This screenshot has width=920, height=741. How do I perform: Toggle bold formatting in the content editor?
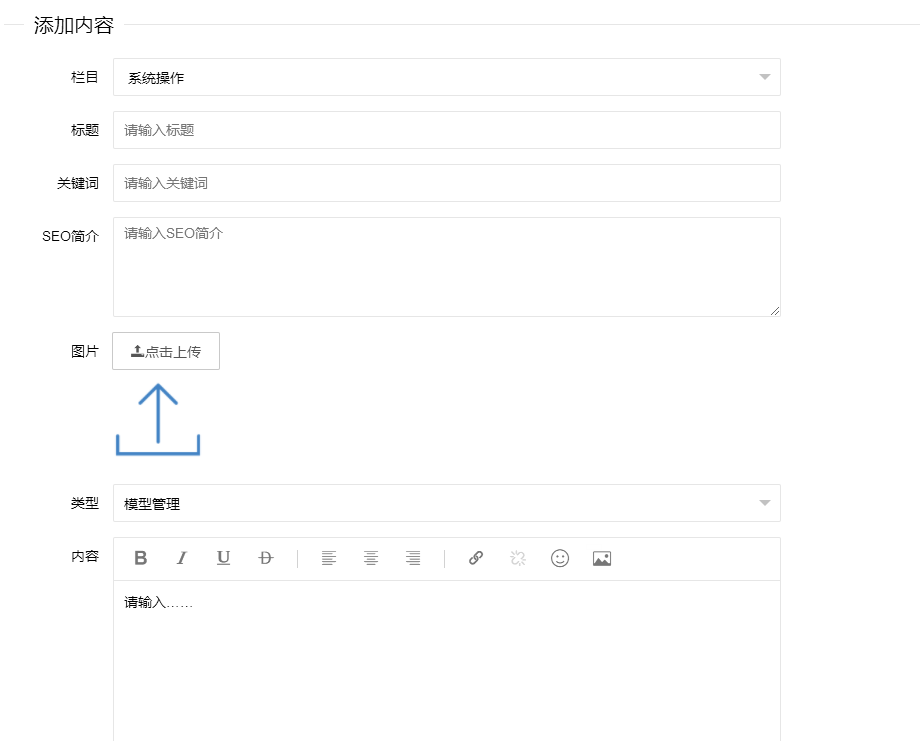click(139, 558)
